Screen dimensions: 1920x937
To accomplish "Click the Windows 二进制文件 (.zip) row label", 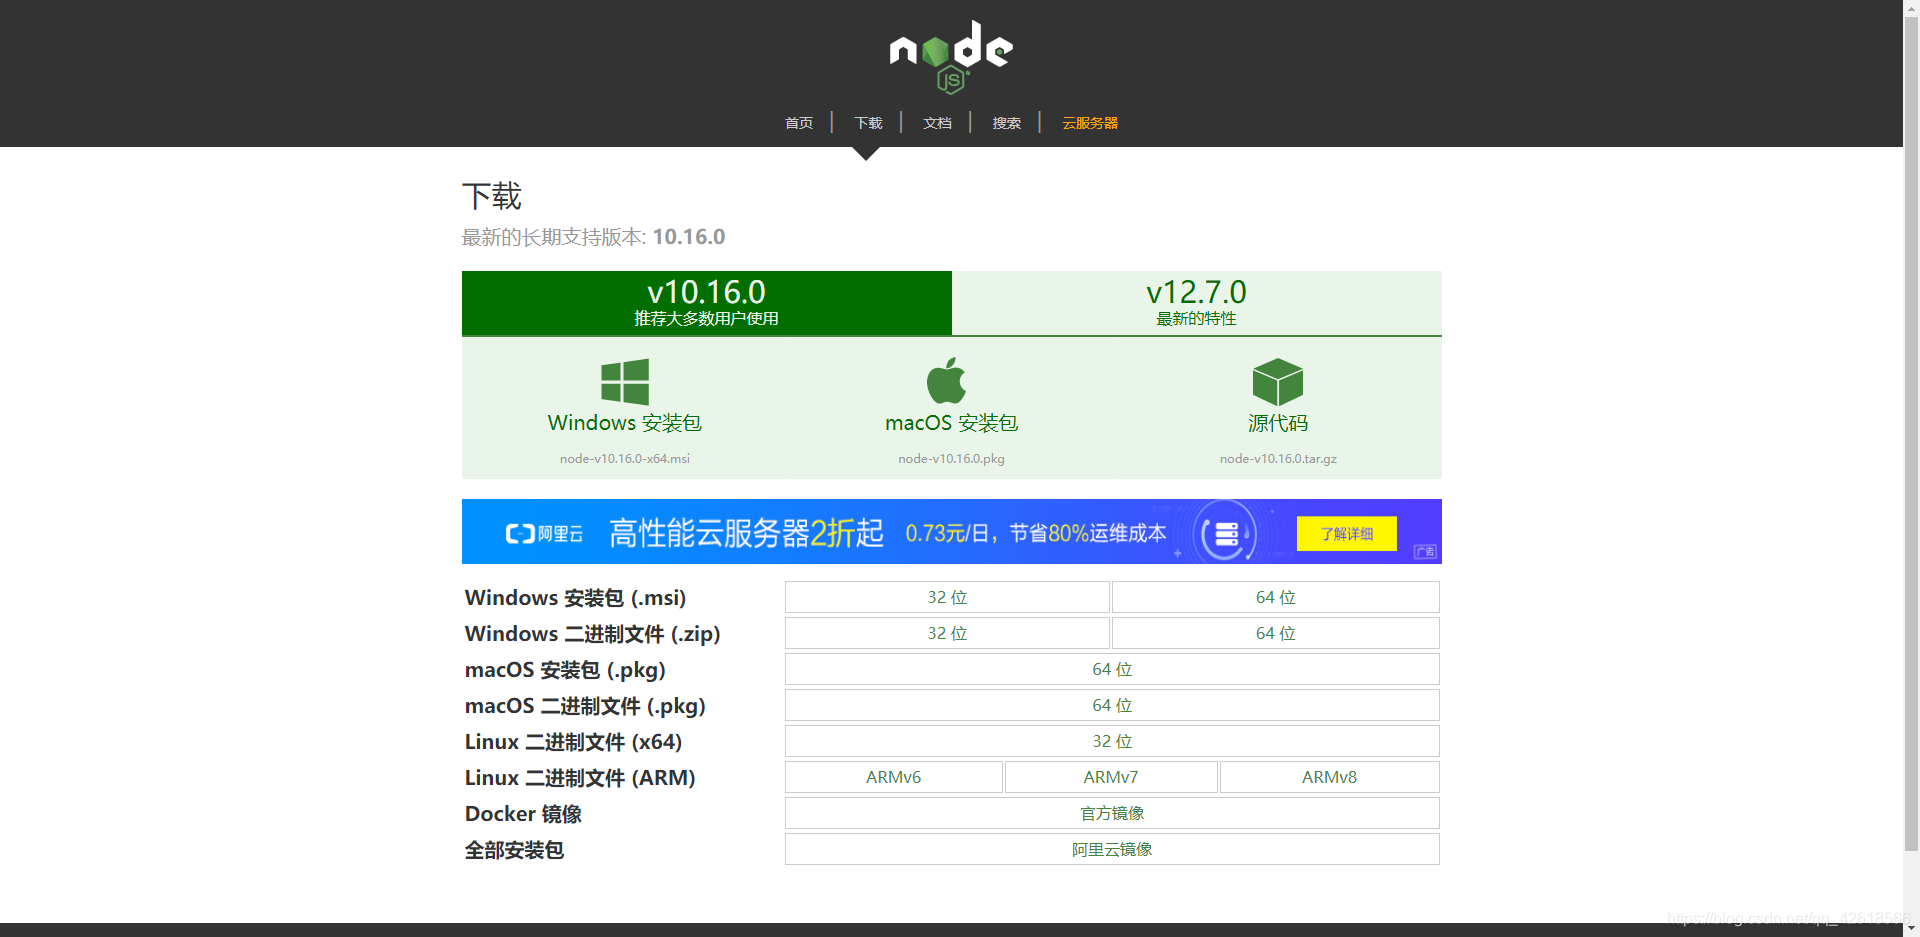I will [592, 634].
